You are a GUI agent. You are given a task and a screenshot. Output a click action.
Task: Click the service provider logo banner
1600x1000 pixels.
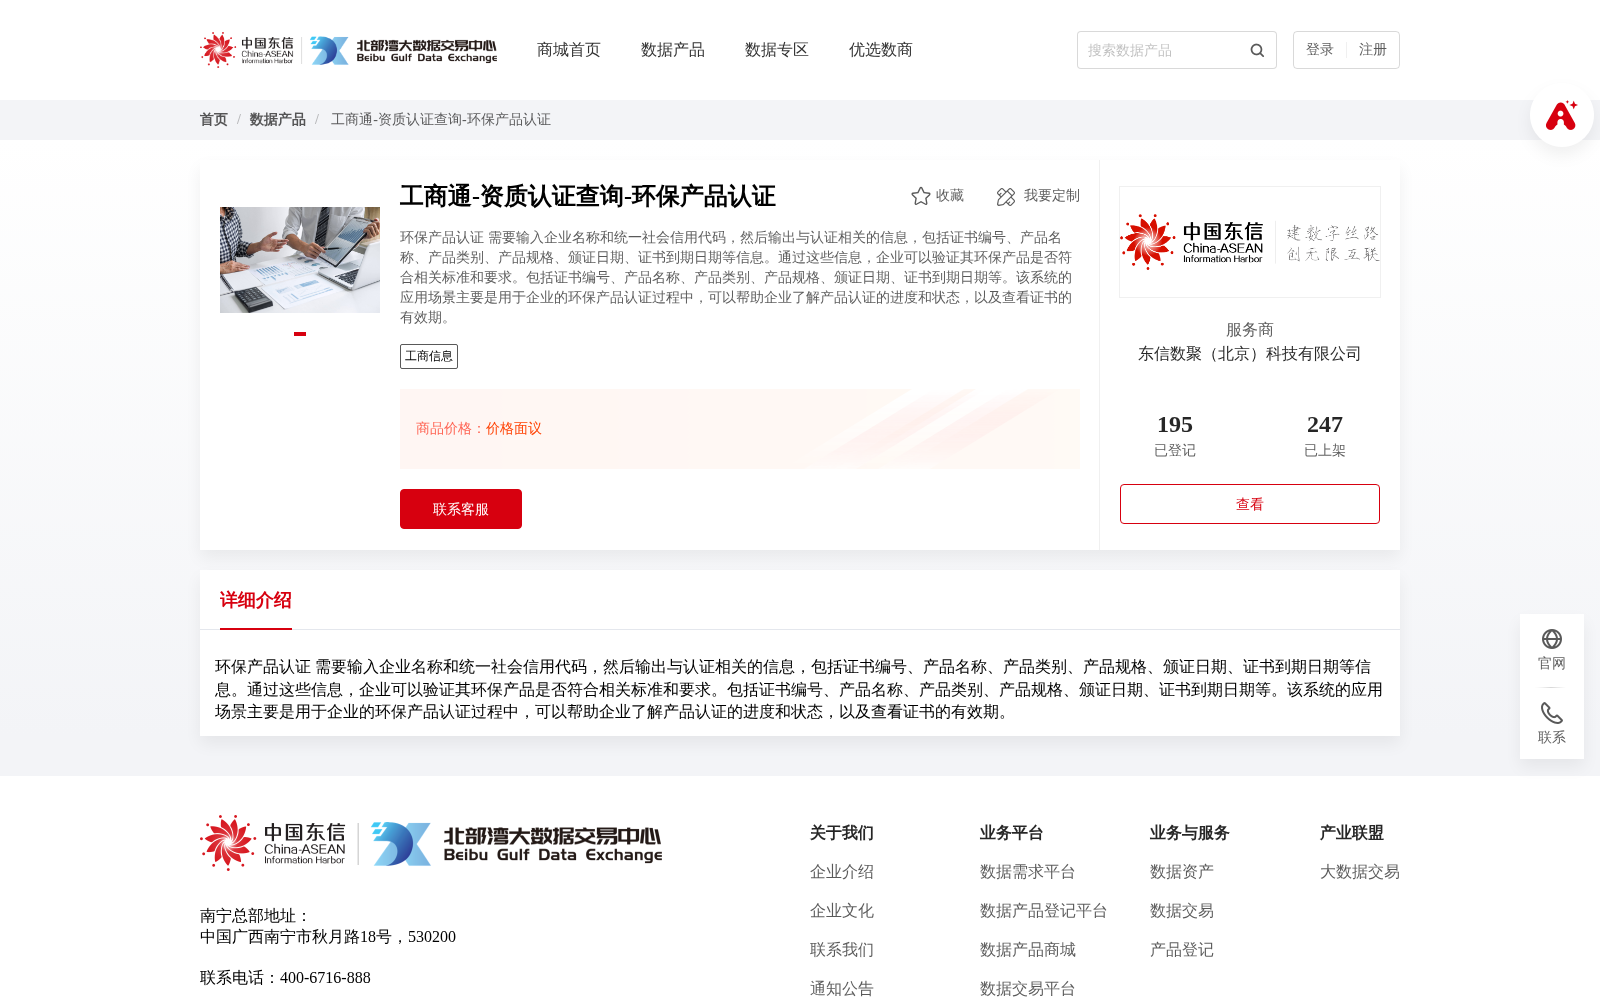(1250, 242)
